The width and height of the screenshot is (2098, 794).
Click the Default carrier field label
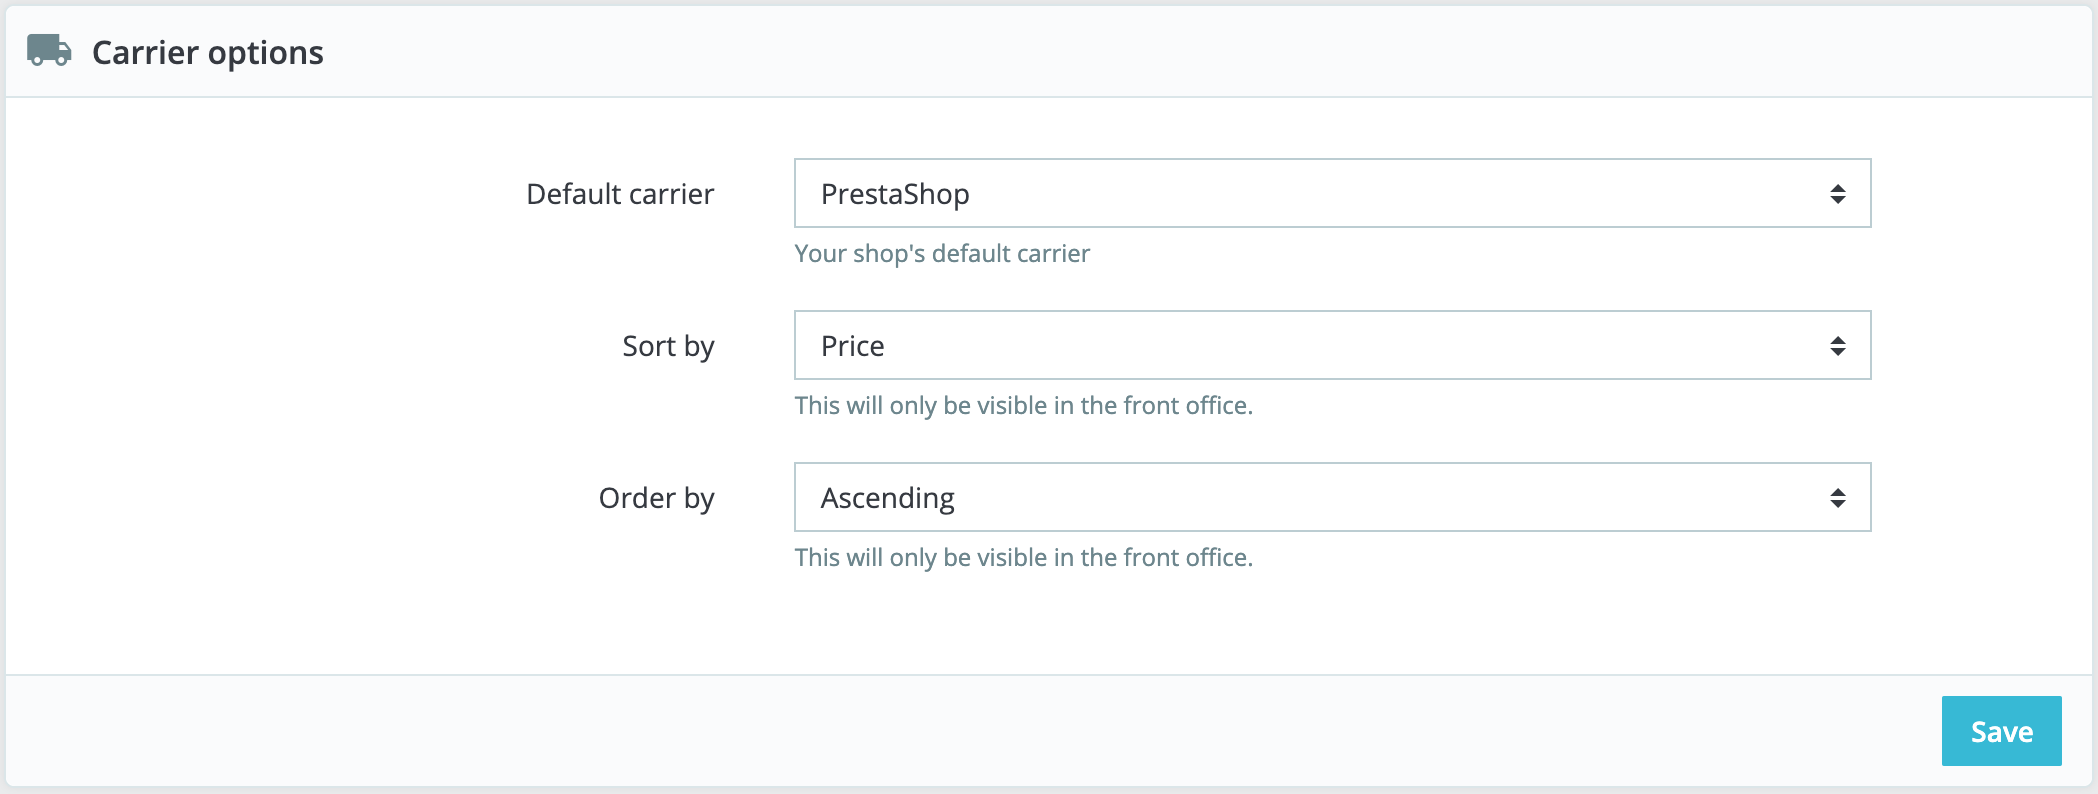619,194
